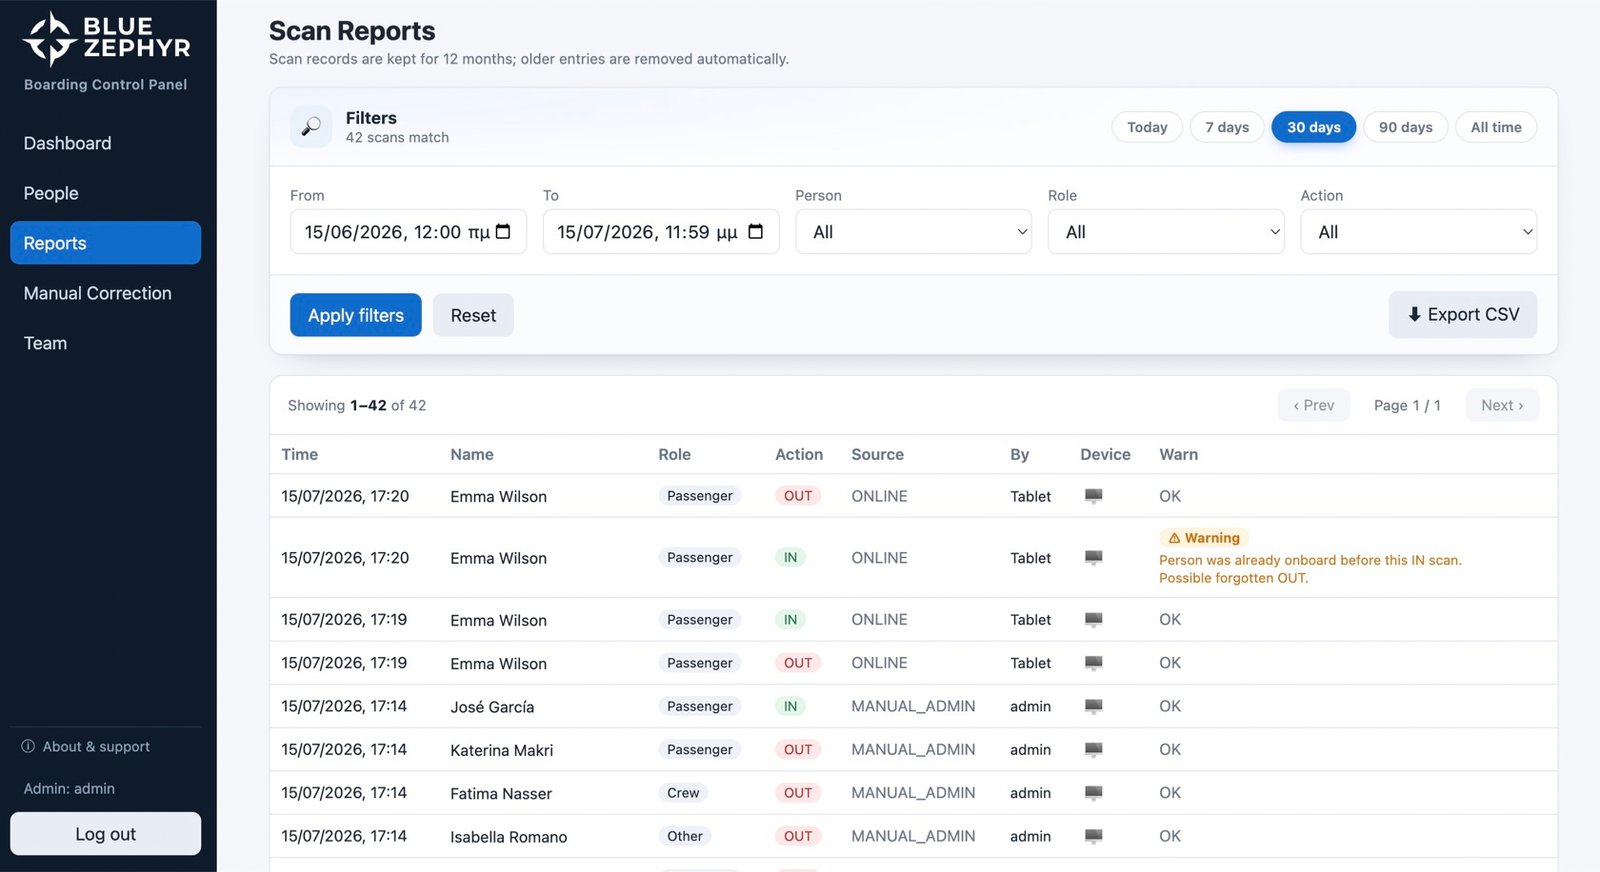Open calendar picker in From field
The width and height of the screenshot is (1600, 872).
click(x=503, y=232)
